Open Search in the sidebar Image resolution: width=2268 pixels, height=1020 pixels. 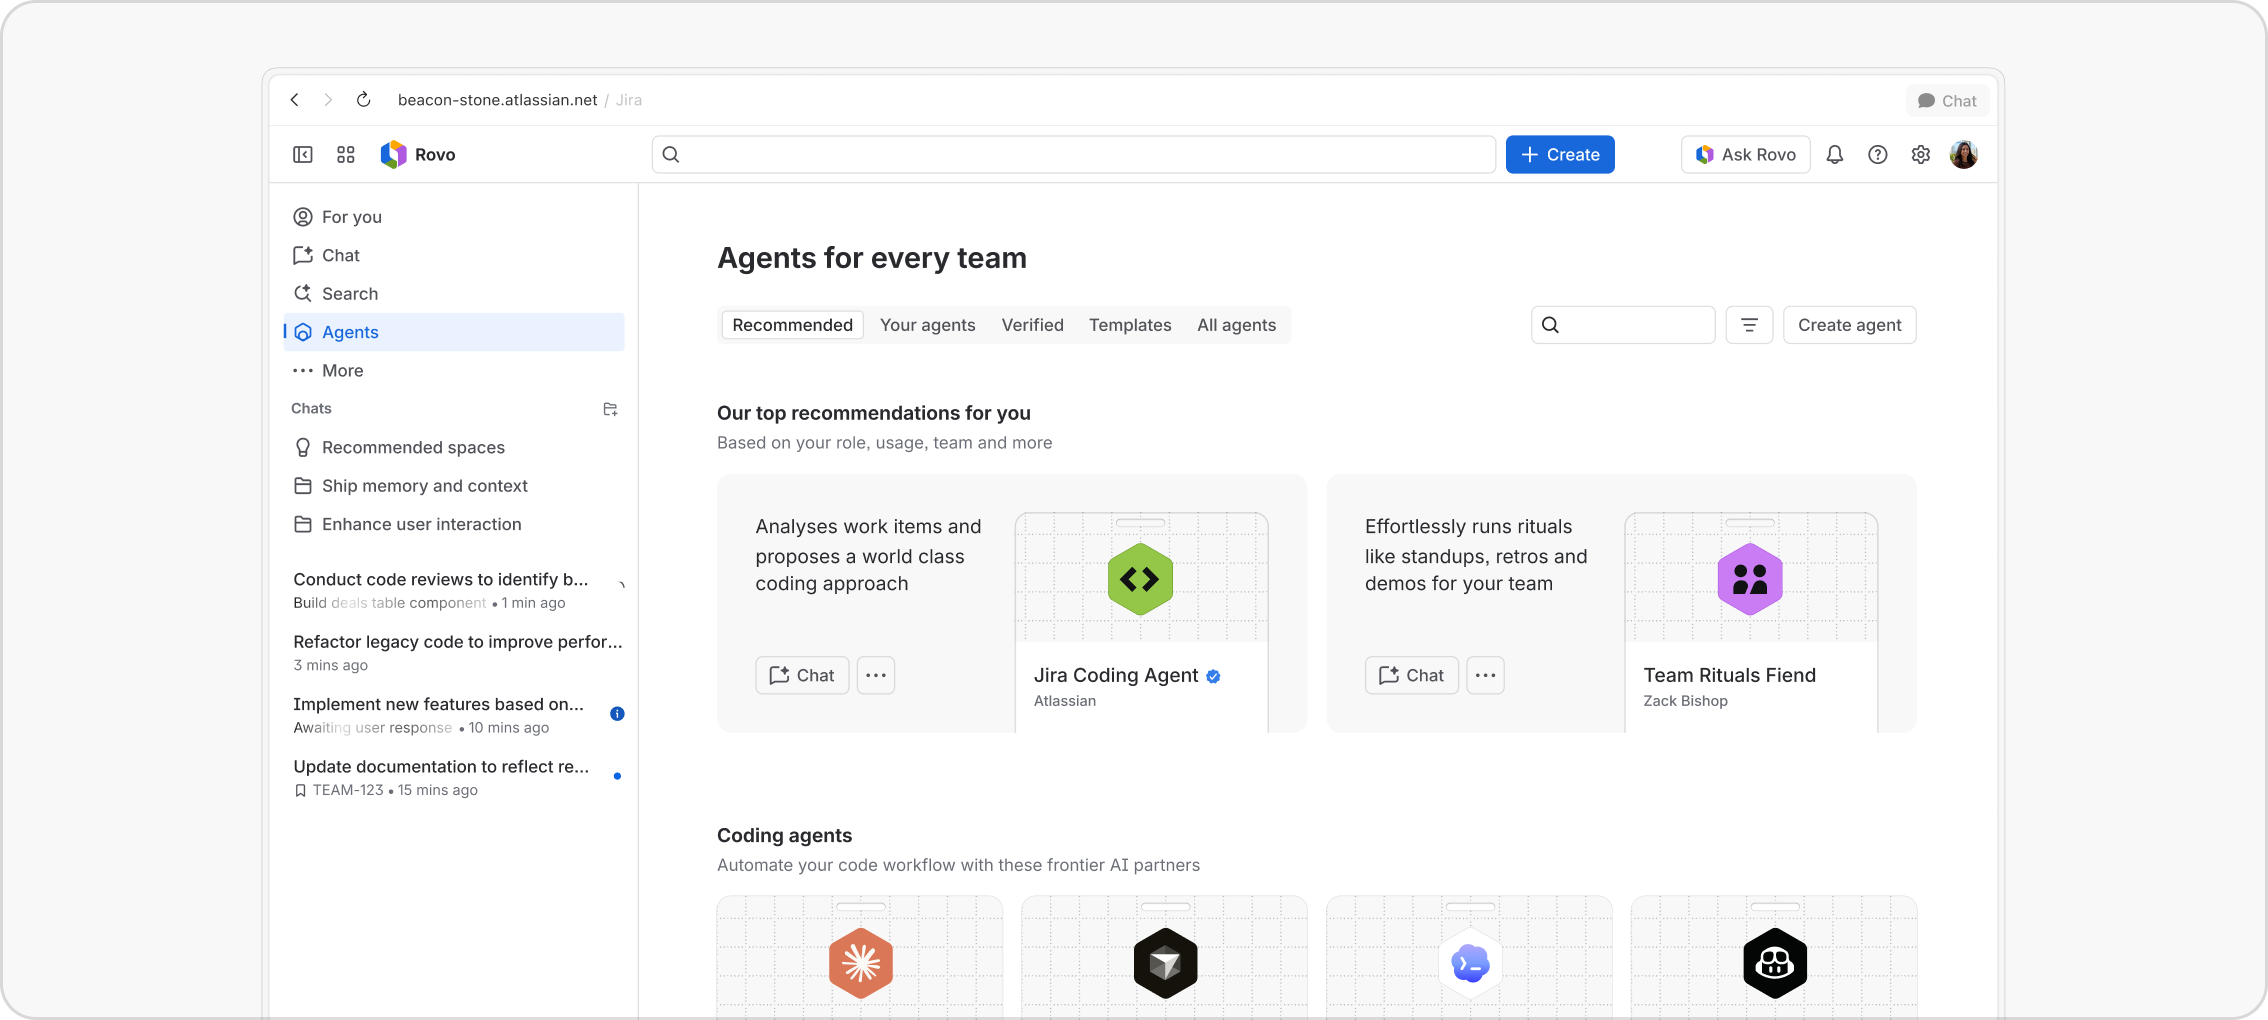tap(454, 294)
